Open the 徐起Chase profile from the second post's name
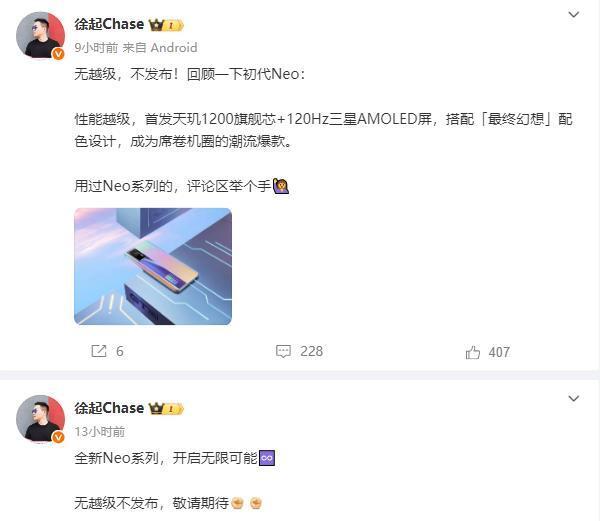The image size is (600, 521). (109, 408)
